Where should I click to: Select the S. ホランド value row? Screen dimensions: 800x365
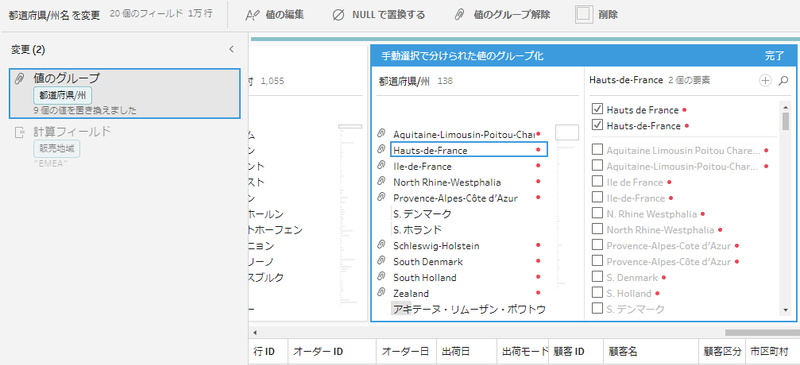coord(468,229)
